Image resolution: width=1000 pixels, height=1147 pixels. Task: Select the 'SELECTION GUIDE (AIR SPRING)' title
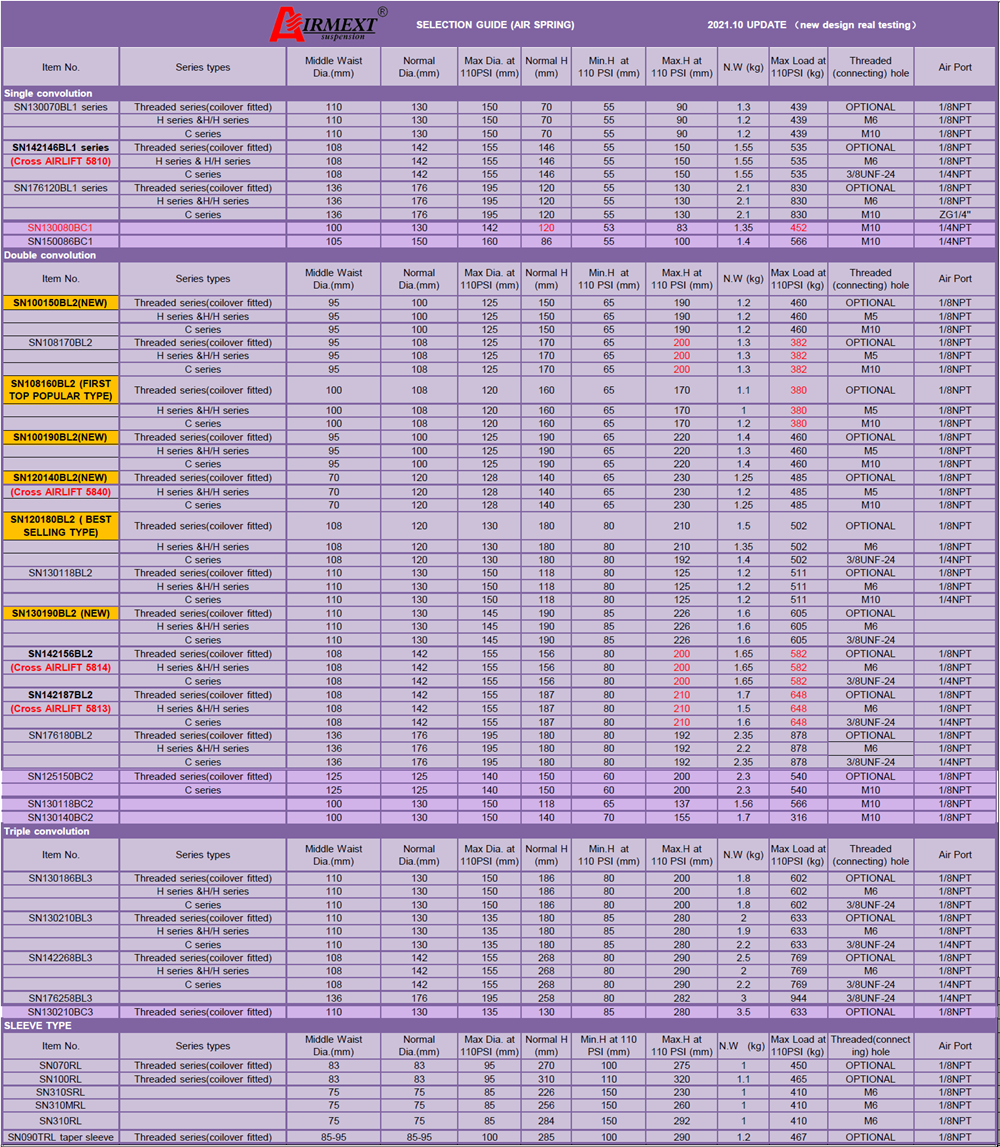(x=495, y=25)
